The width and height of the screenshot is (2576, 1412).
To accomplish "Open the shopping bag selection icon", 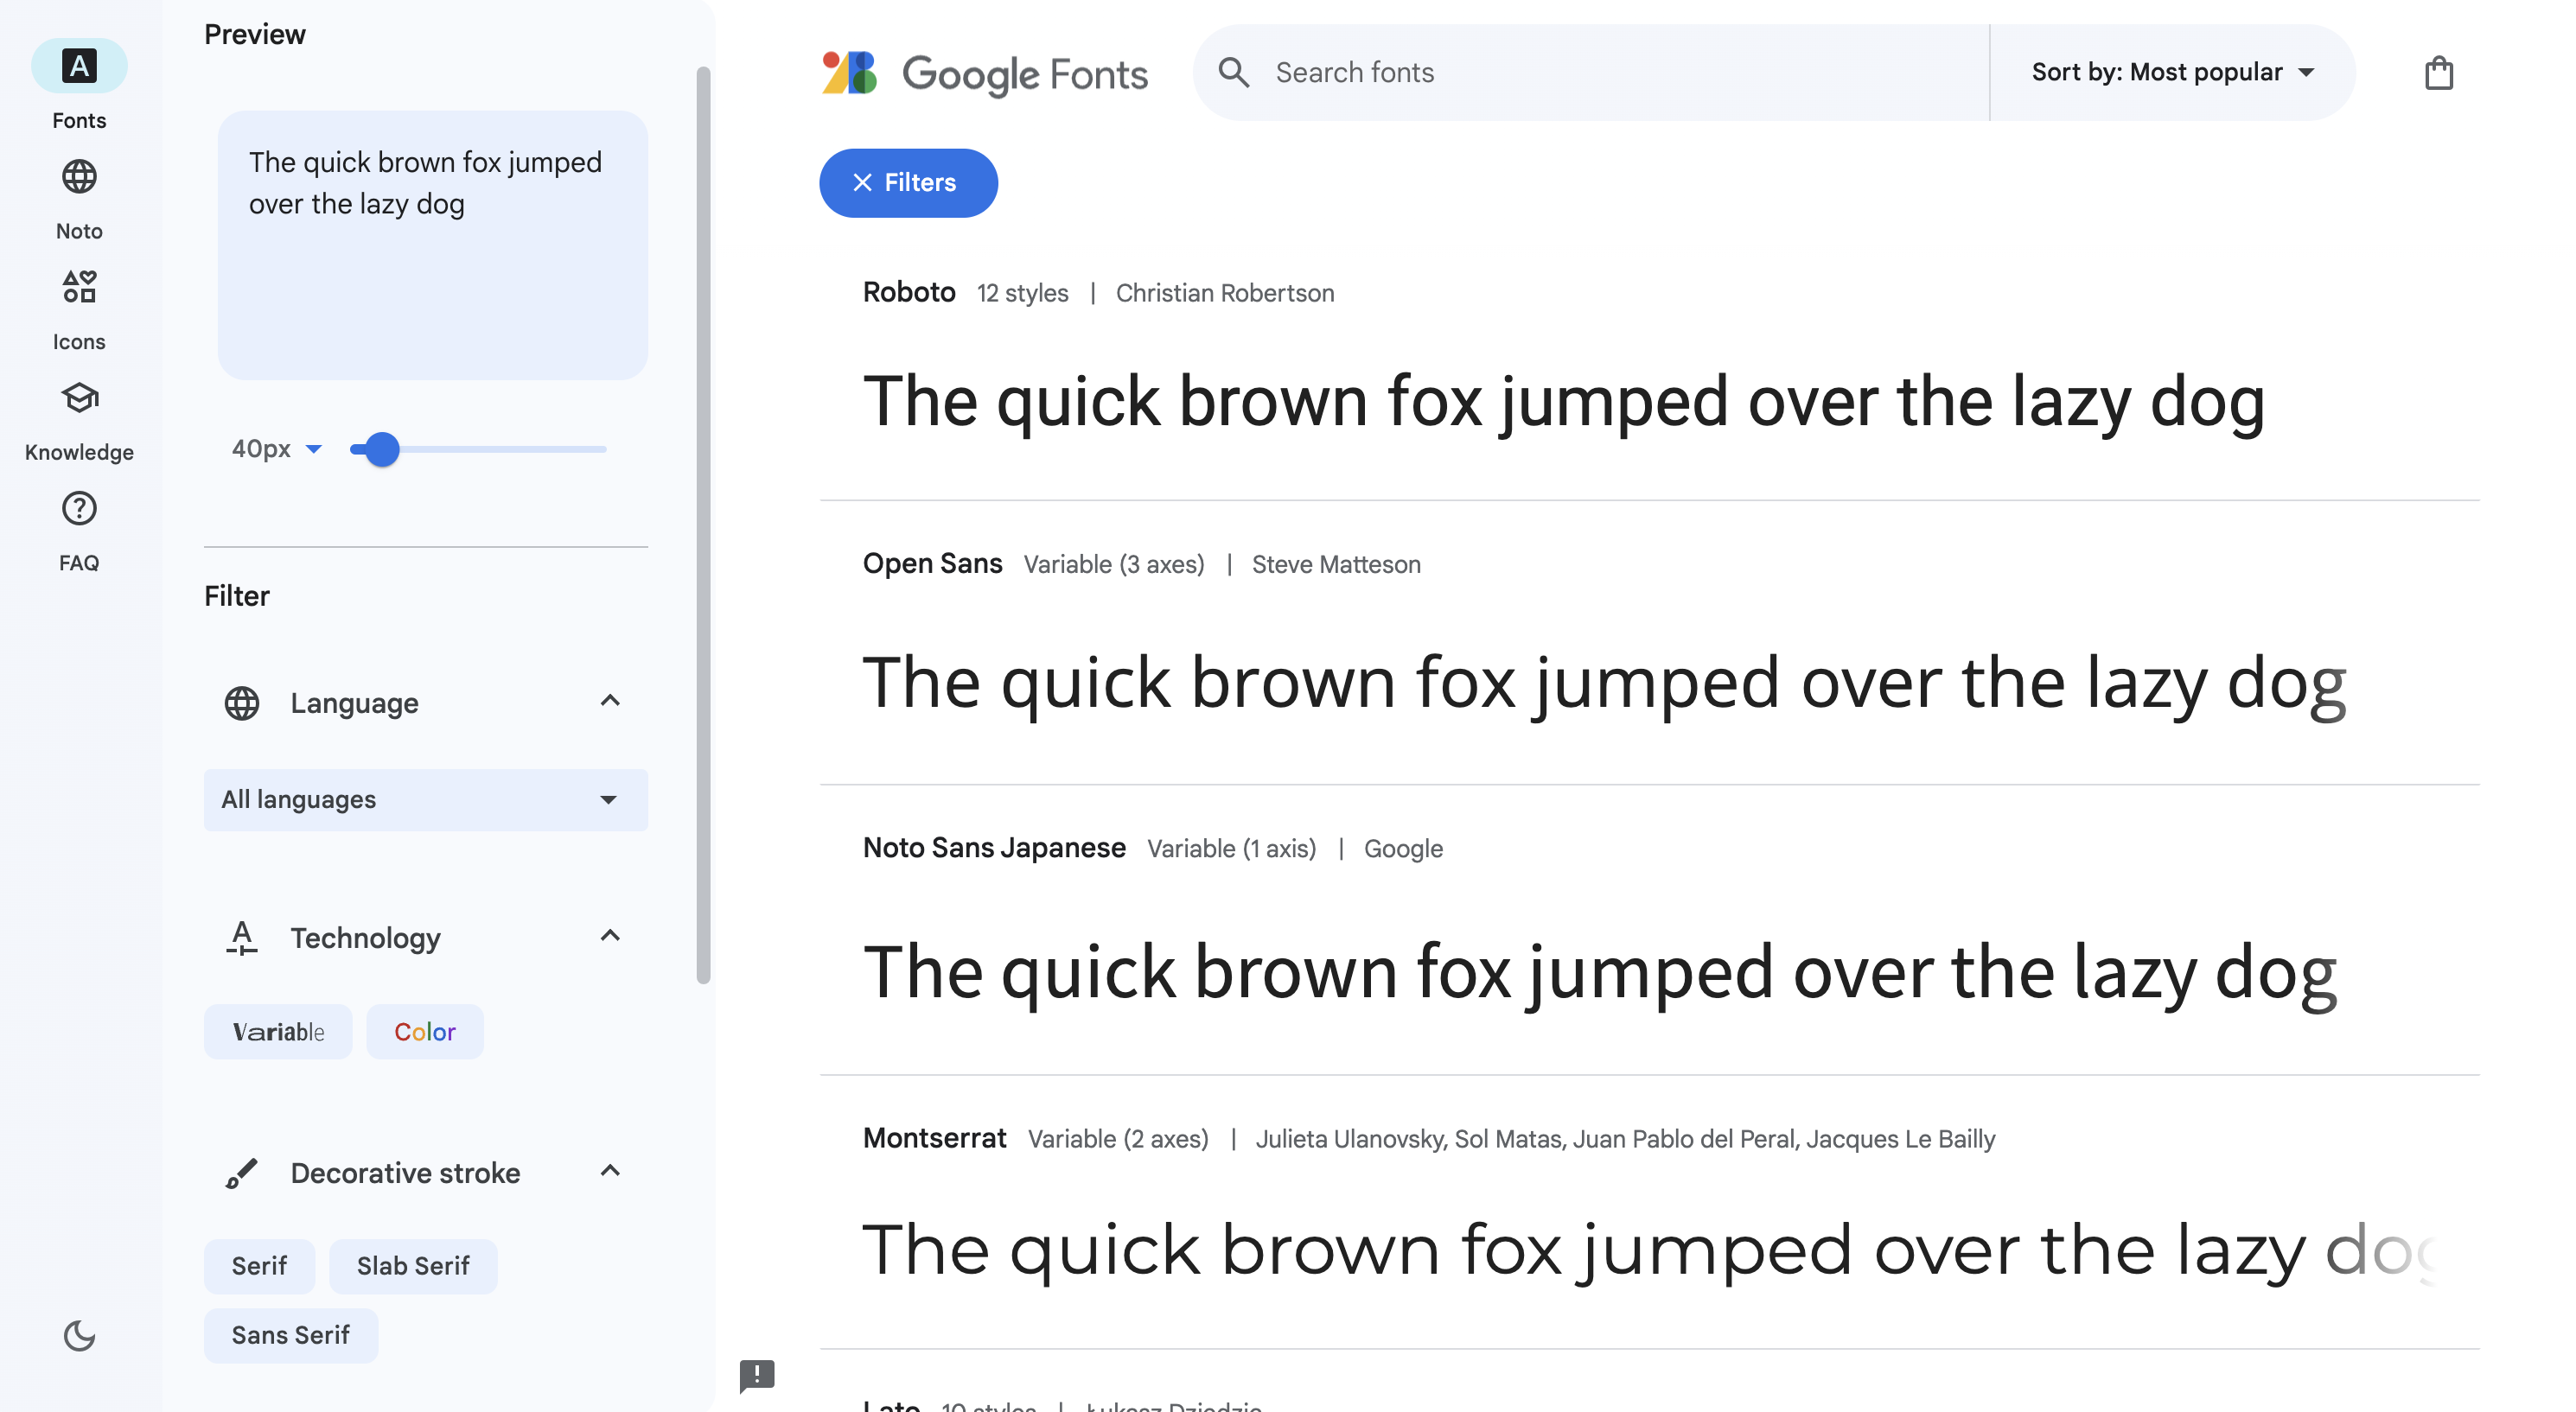I will (2438, 73).
